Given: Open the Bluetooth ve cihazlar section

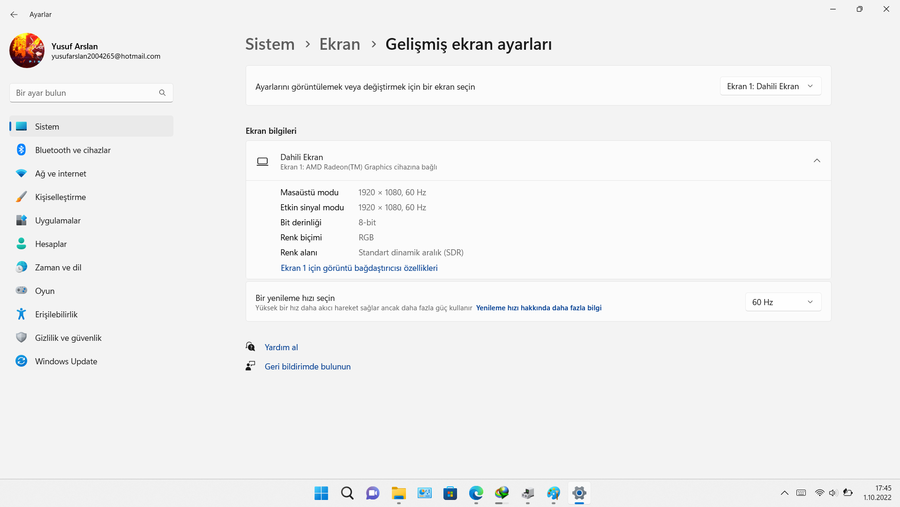Looking at the screenshot, I should (x=72, y=150).
